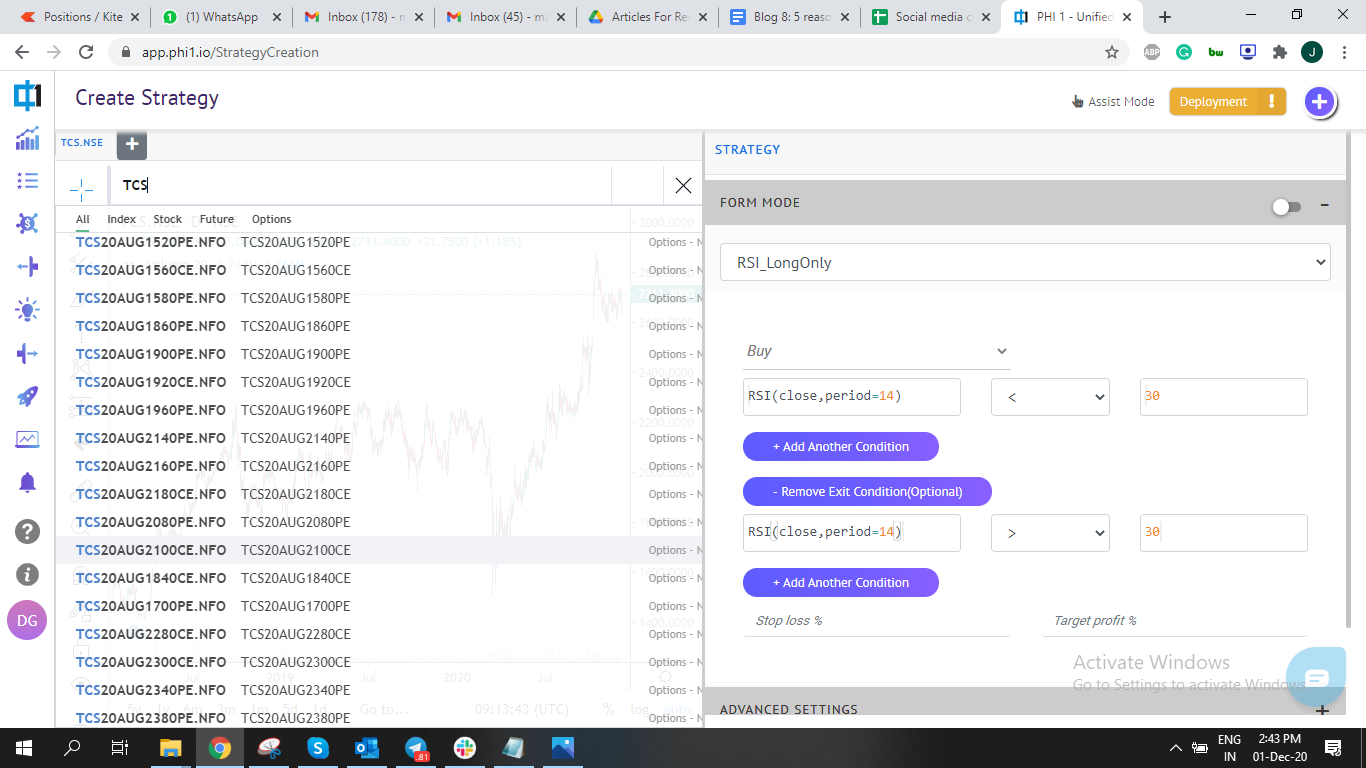Click the right-pointing arrow icon in sidebar
The width and height of the screenshot is (1366, 768).
(27, 353)
